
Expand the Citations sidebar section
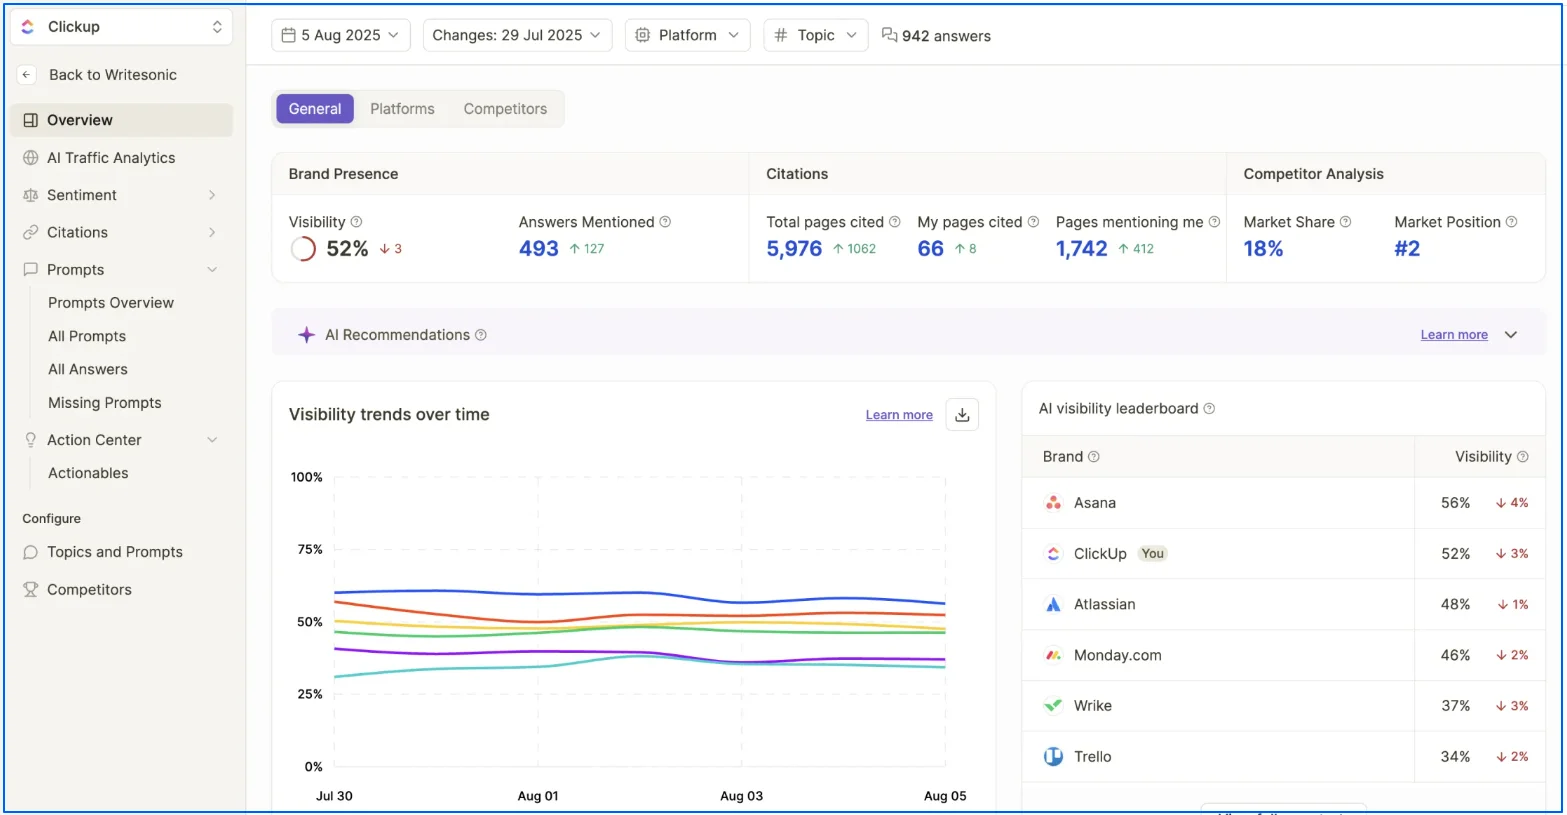tap(212, 232)
